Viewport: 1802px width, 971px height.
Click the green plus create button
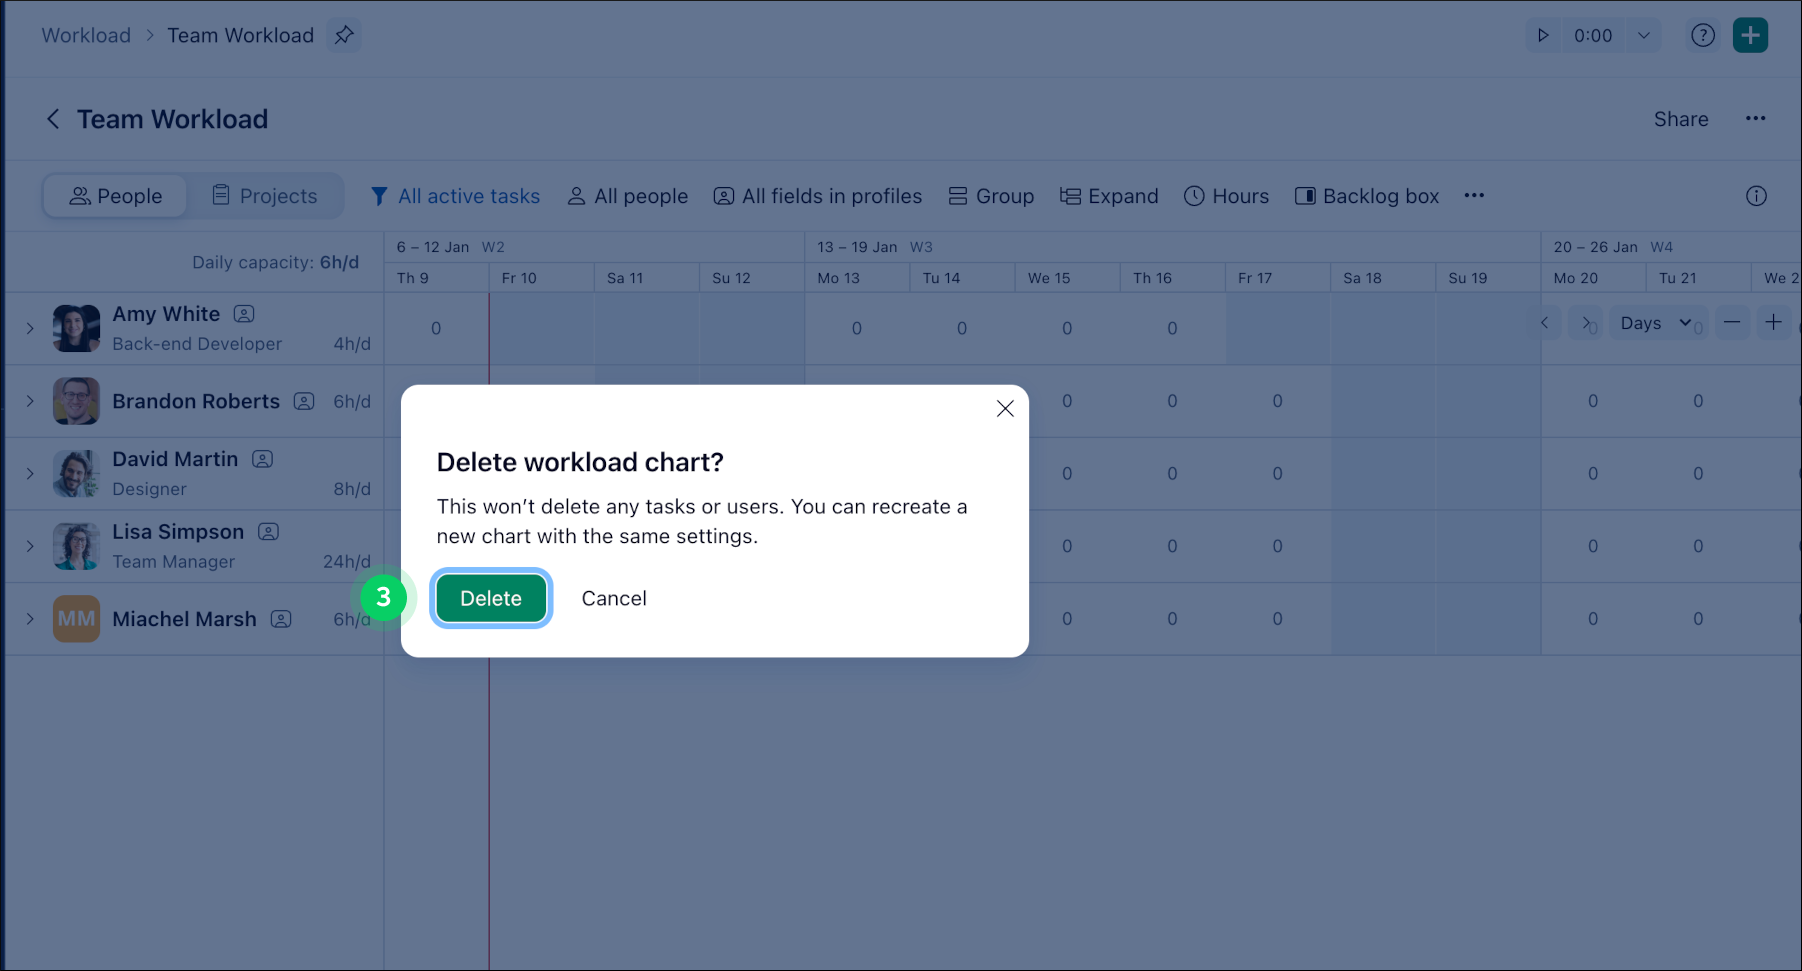[x=1750, y=35]
